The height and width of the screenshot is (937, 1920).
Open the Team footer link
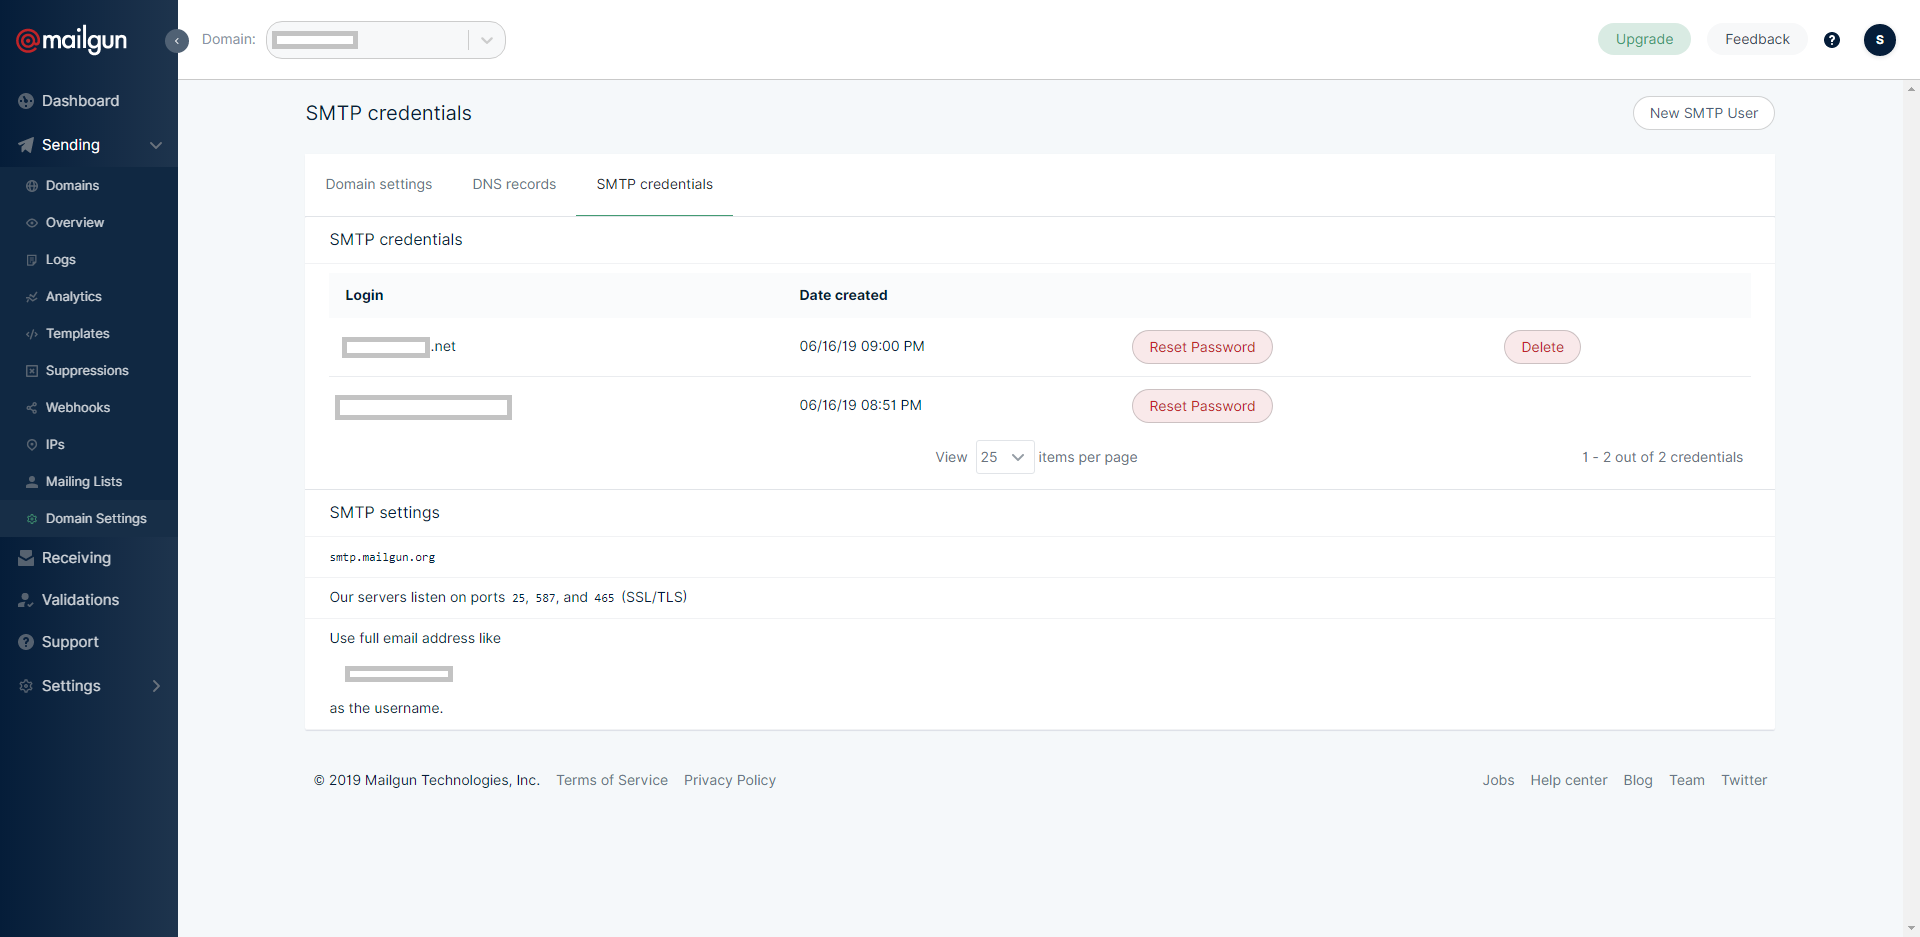[x=1687, y=780]
